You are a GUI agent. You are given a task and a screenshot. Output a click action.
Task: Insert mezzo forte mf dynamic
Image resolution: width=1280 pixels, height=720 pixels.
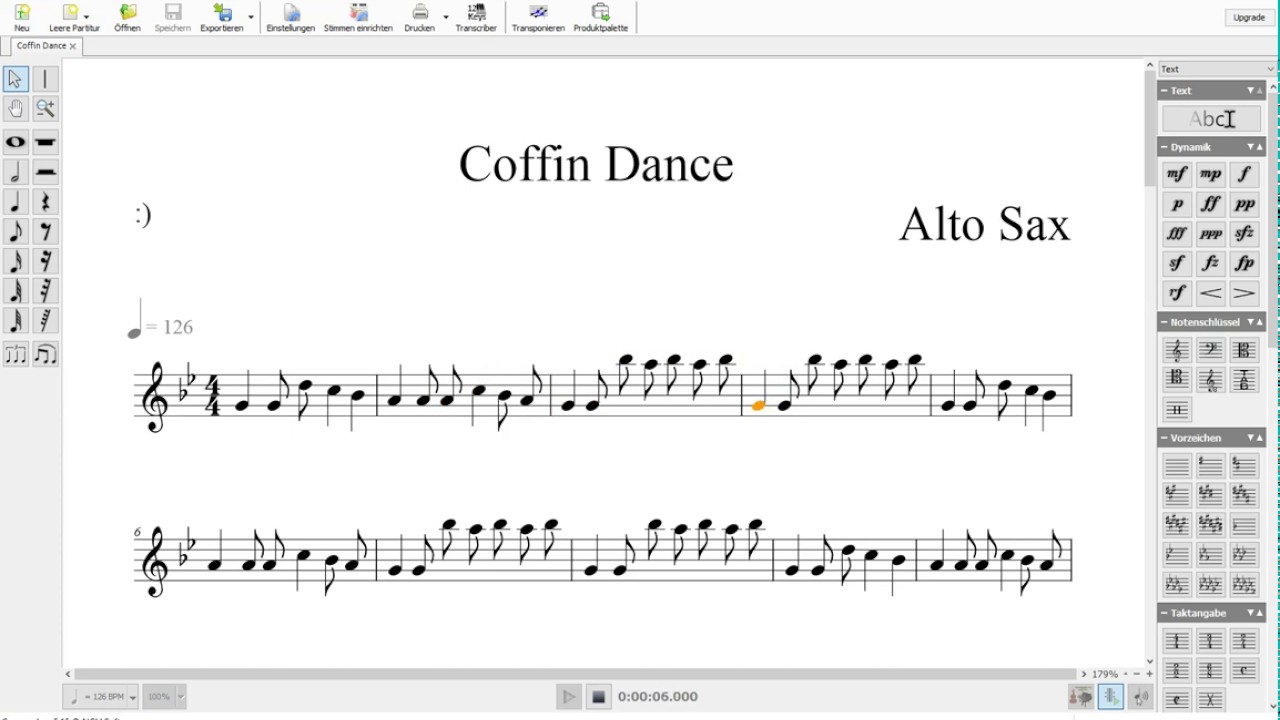pos(1177,174)
